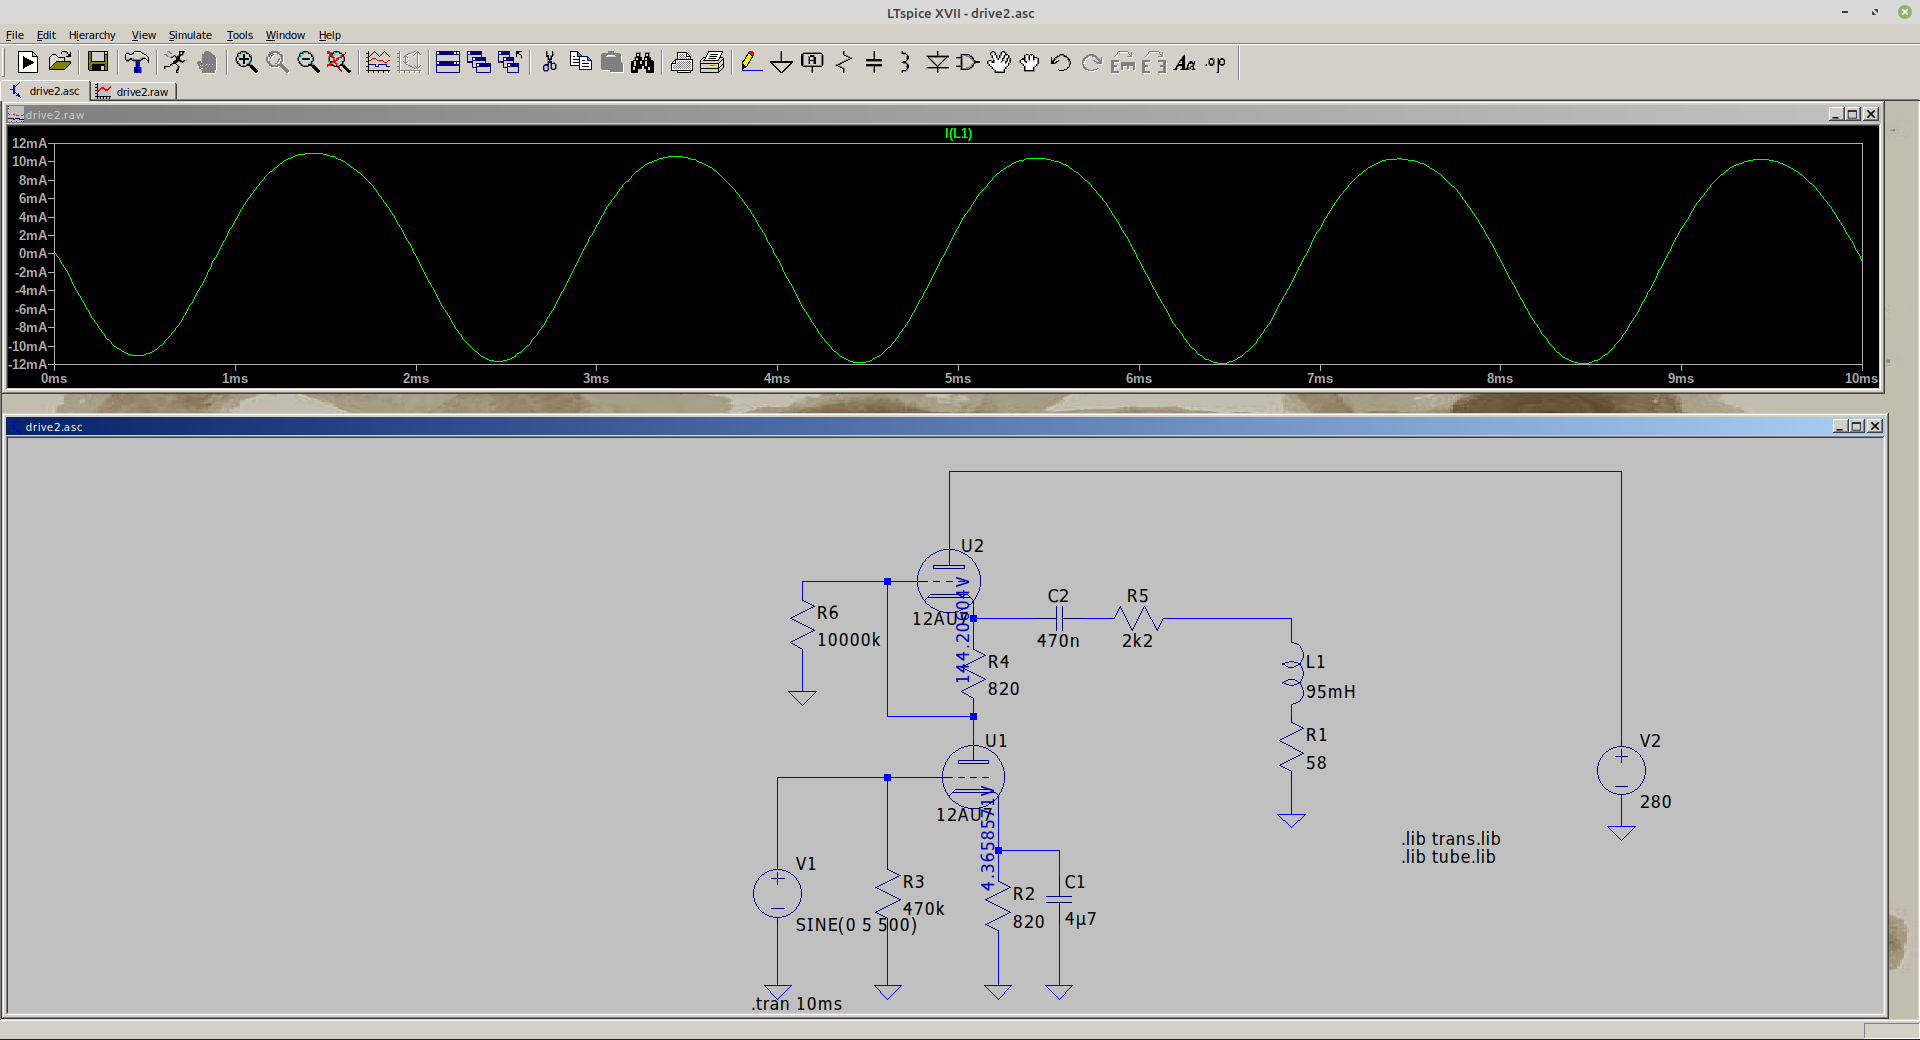Image resolution: width=1920 pixels, height=1040 pixels.
Task: Click the .lib trans.lib directive
Action: click(1451, 839)
